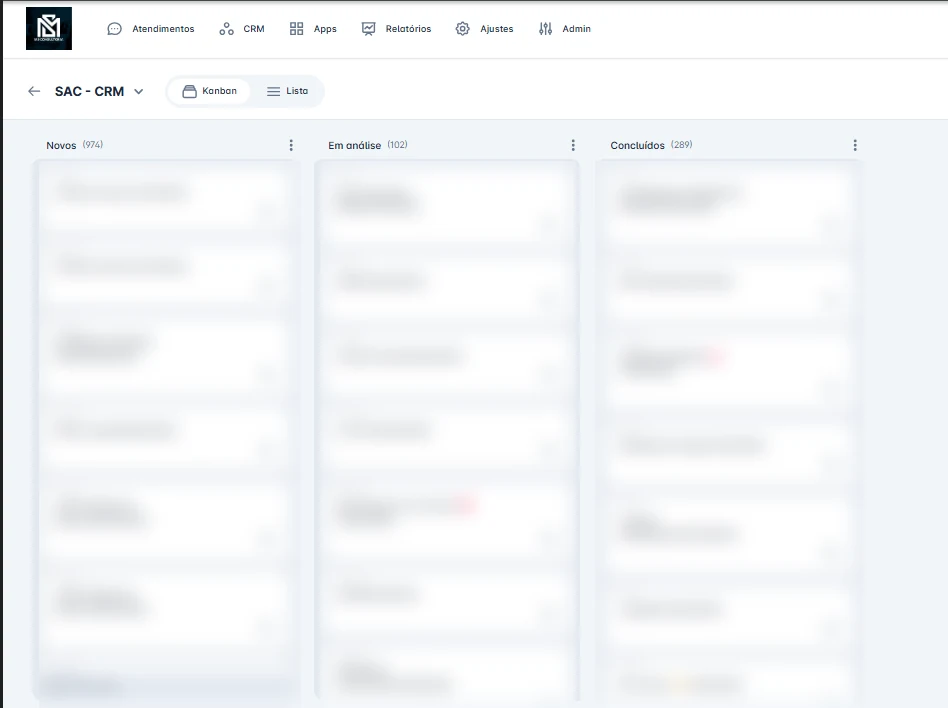Click the Apps grid icon
948x708 pixels.
(x=296, y=29)
